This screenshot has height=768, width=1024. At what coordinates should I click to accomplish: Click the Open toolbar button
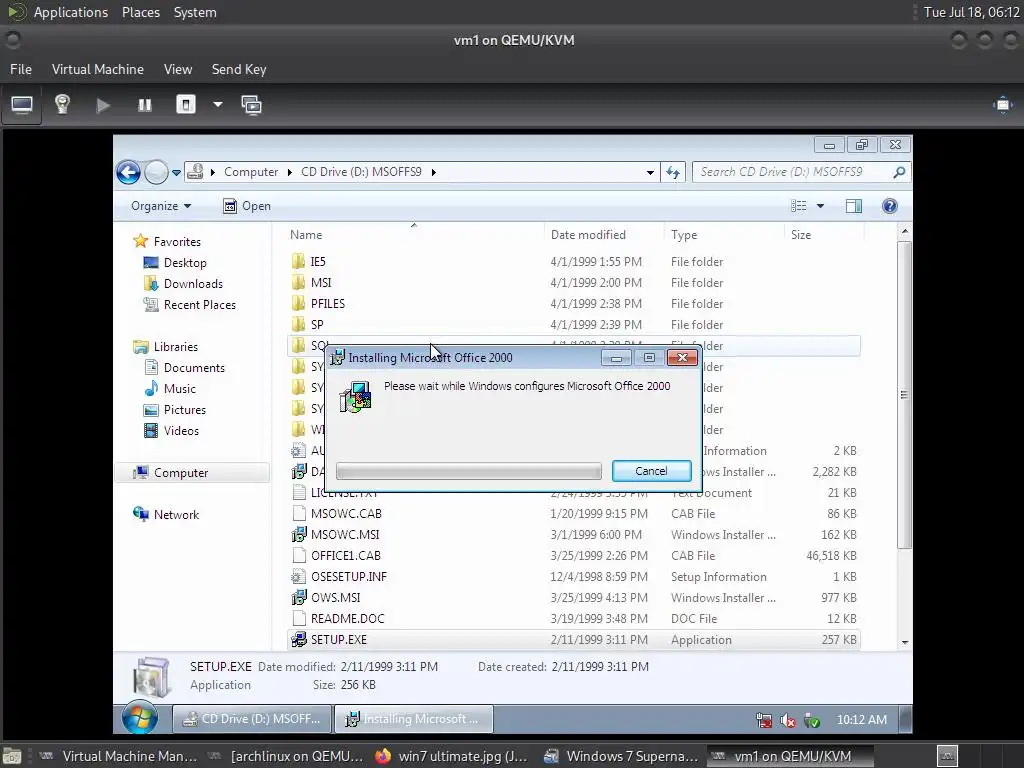(247, 206)
